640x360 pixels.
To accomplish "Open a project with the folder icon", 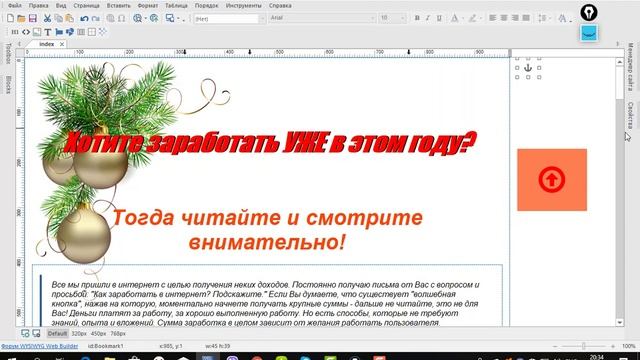I will pos(21,18).
